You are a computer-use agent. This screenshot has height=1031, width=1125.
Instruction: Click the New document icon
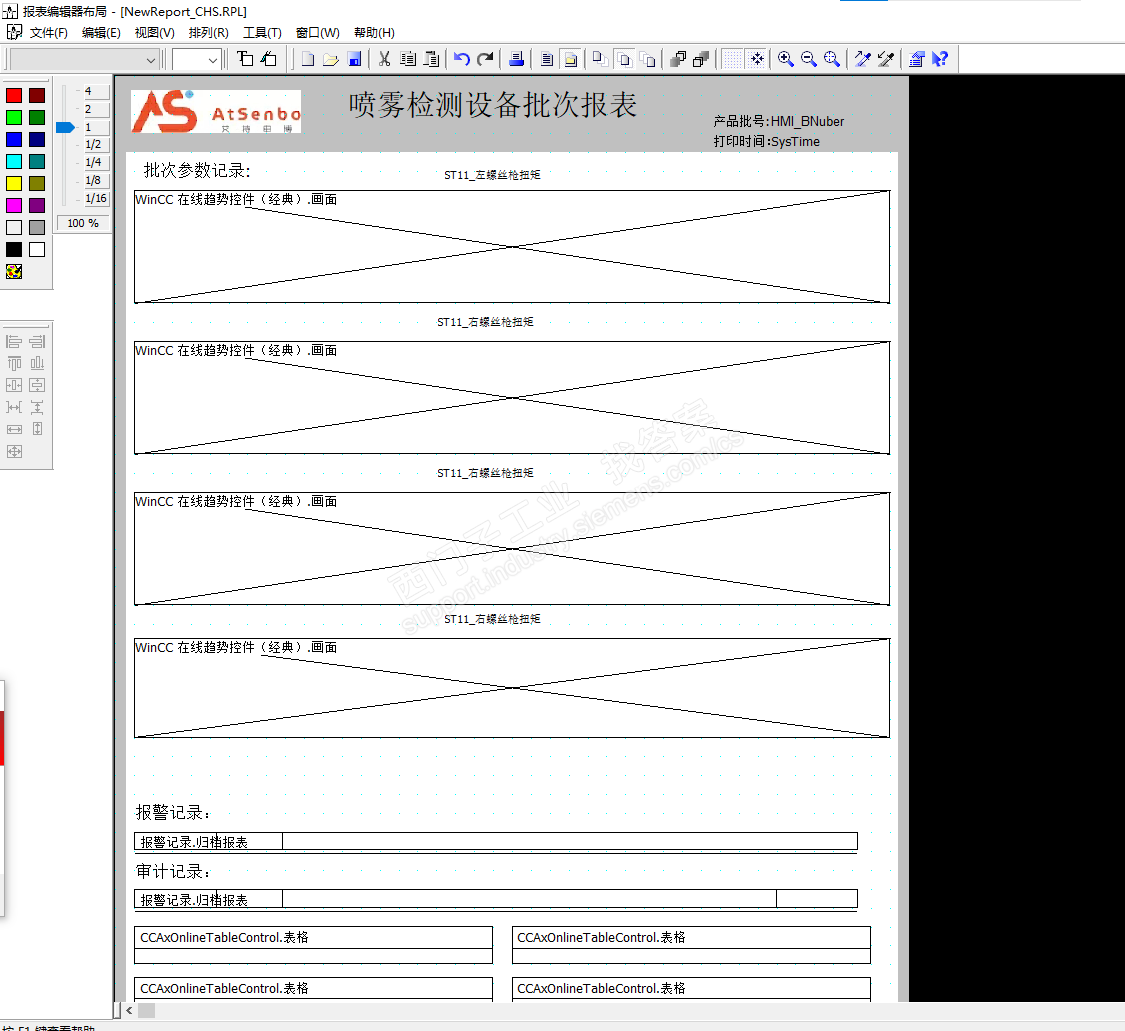tap(308, 59)
